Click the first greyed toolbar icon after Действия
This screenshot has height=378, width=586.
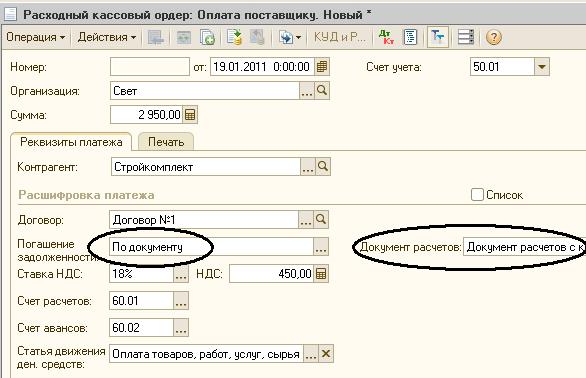(155, 37)
